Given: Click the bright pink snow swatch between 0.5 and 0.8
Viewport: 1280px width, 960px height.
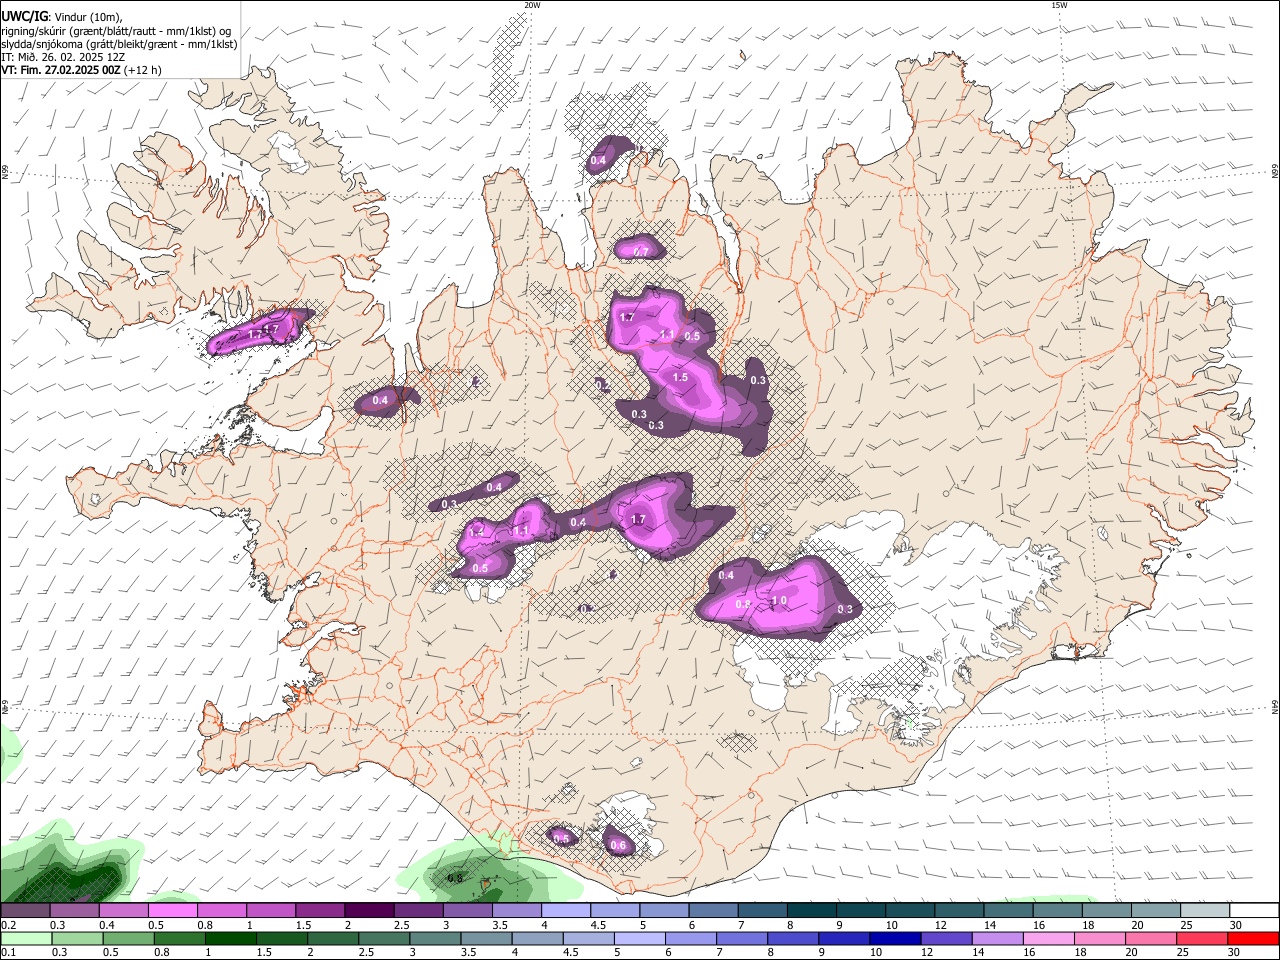Looking at the screenshot, I should tap(172, 910).
